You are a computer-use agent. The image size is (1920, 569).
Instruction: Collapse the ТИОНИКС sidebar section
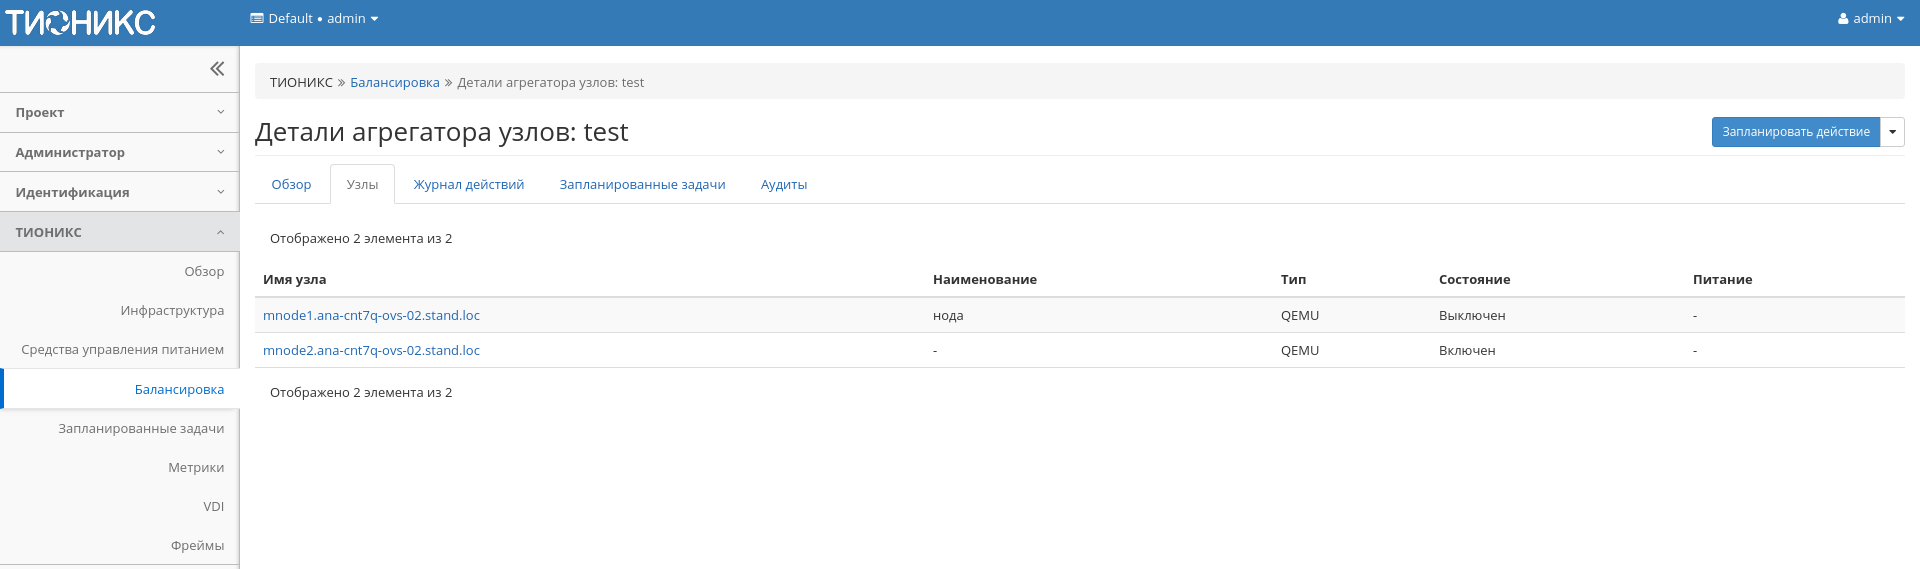[119, 232]
